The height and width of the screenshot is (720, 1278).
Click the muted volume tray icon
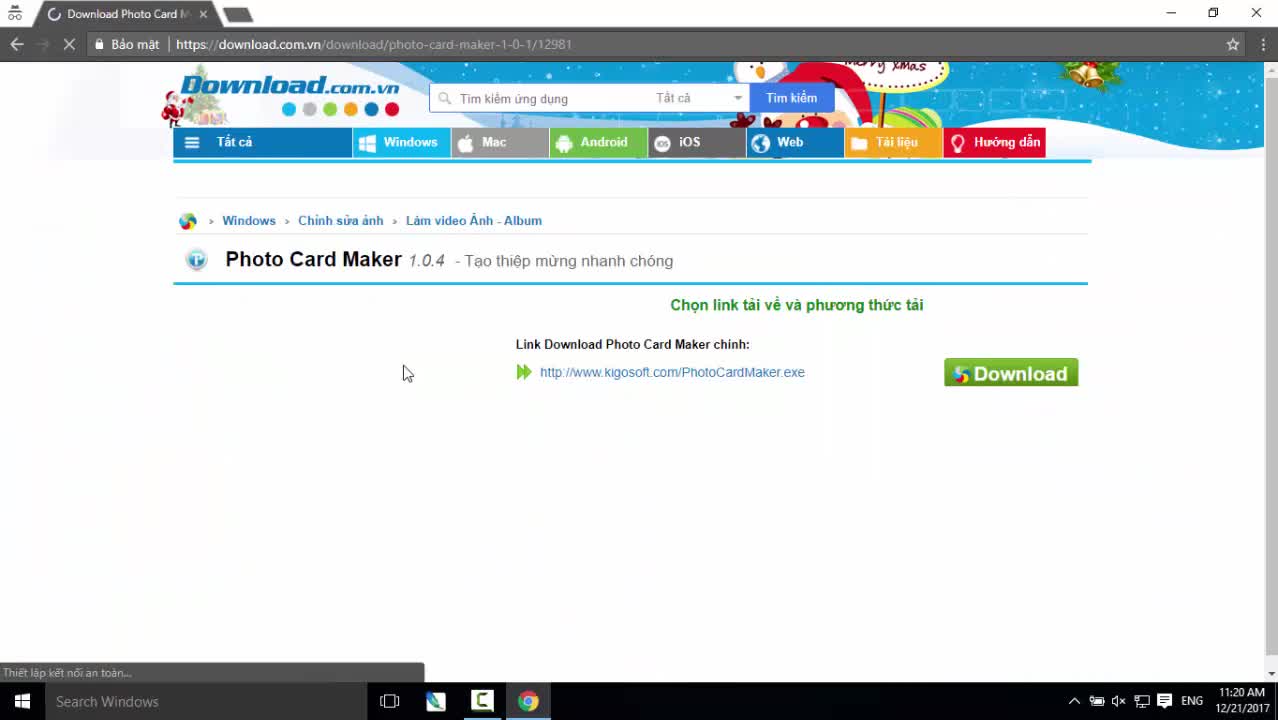tap(1119, 701)
